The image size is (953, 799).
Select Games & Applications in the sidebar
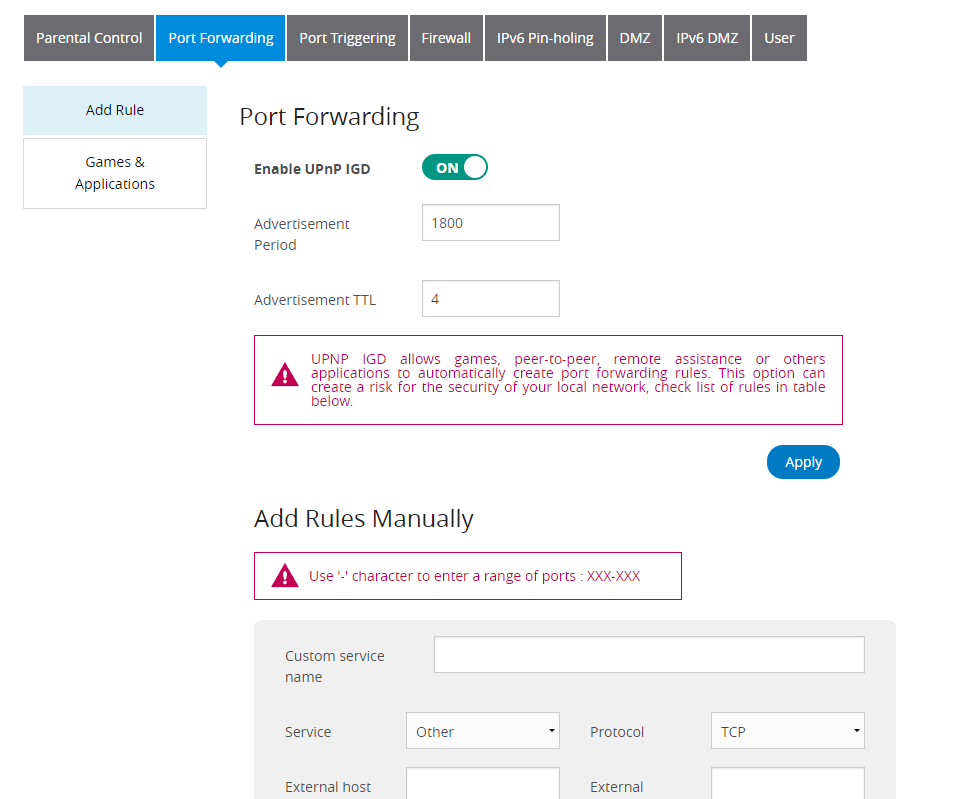114,173
